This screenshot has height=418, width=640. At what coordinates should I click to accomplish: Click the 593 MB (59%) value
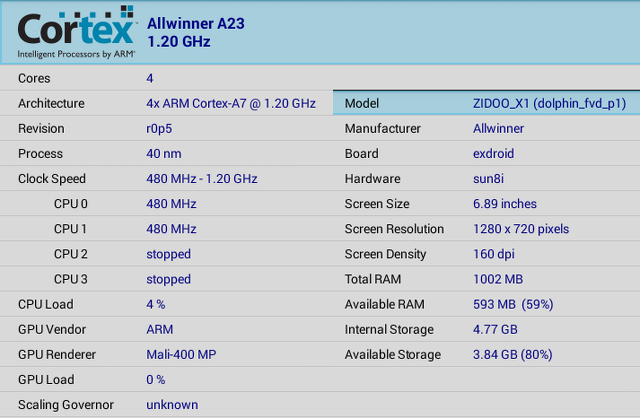(513, 305)
